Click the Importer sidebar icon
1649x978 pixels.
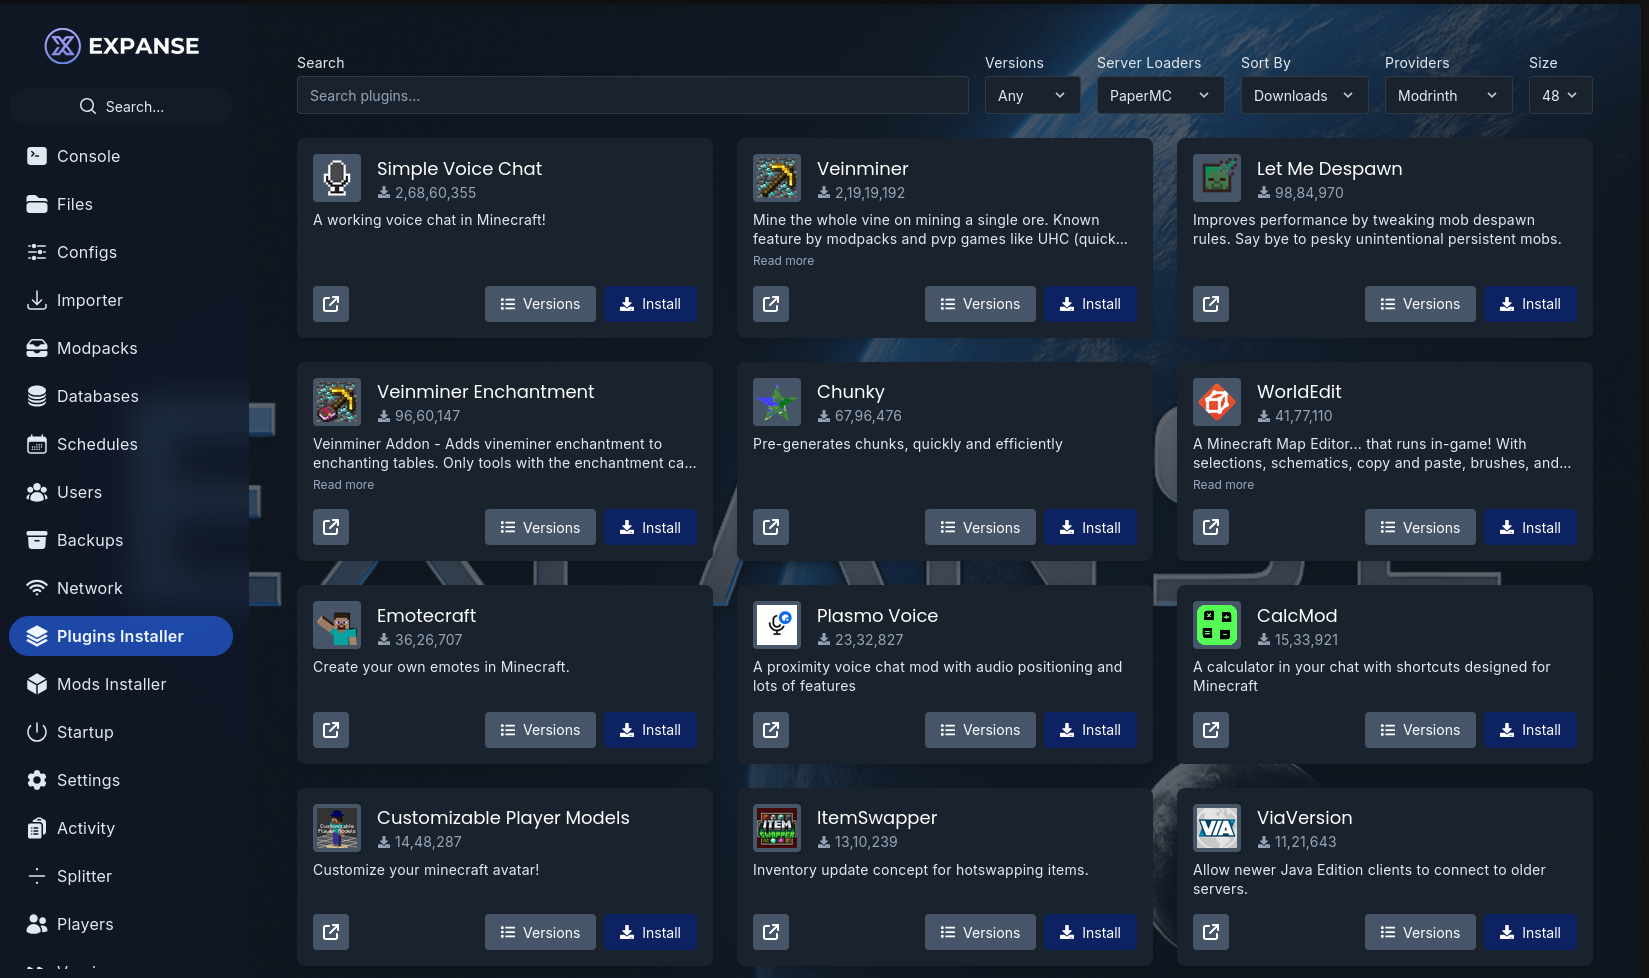(x=36, y=300)
